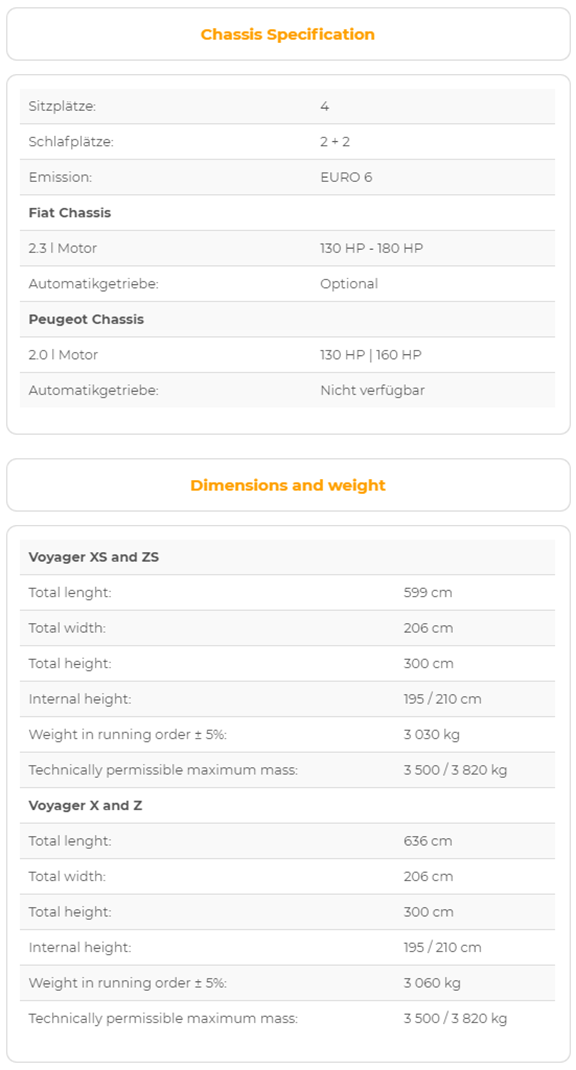Click the Dimensions and weight heading
The image size is (576, 1070).
click(x=287, y=485)
